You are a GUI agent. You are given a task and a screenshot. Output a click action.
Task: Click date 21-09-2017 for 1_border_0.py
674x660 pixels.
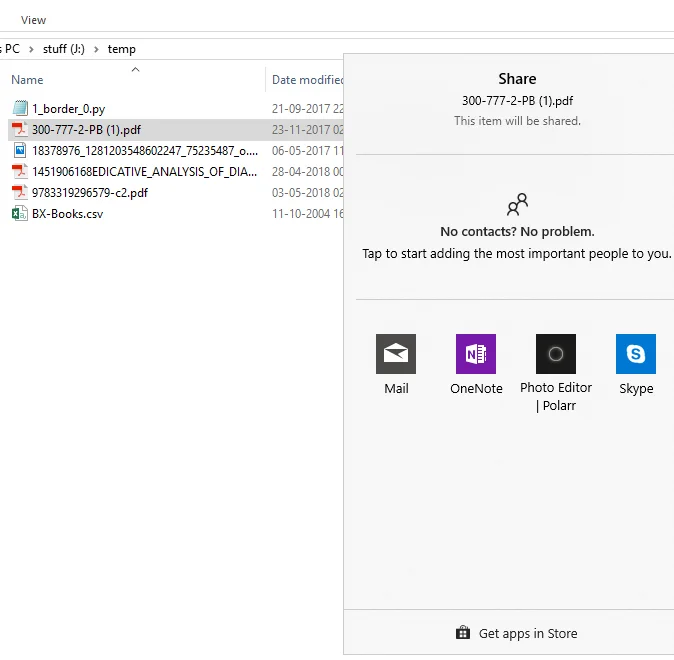pyautogui.click(x=307, y=109)
